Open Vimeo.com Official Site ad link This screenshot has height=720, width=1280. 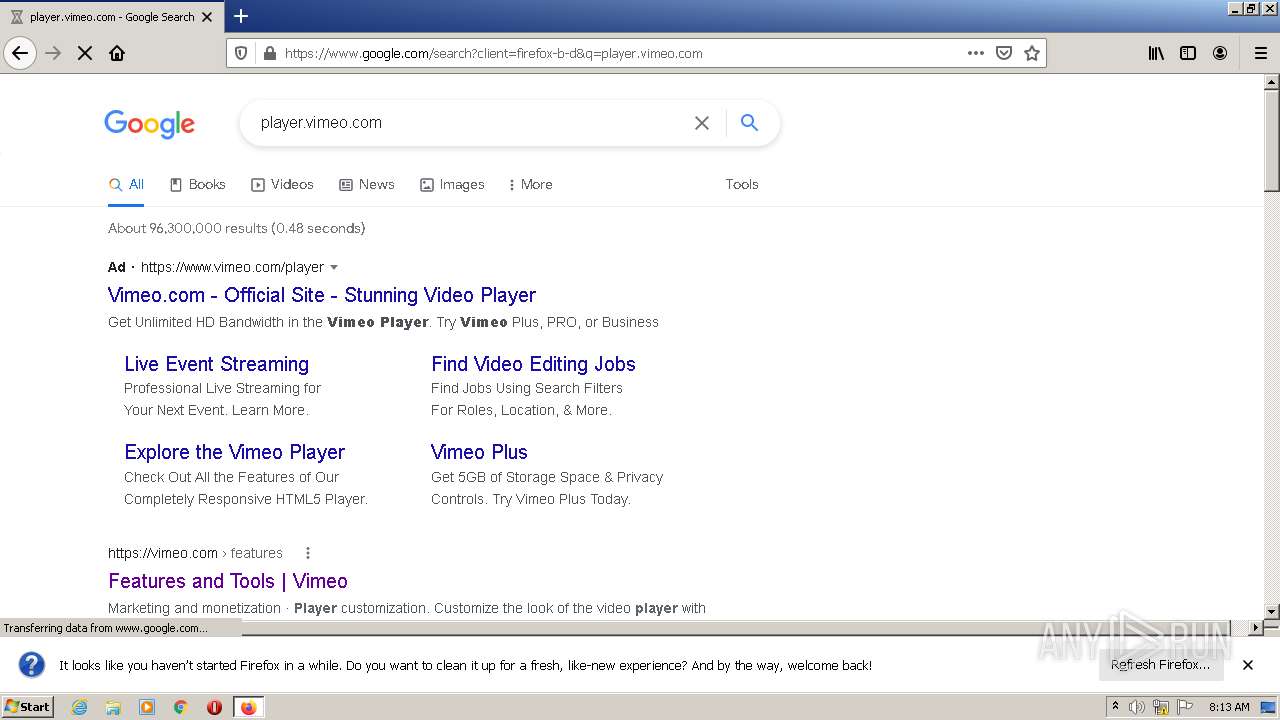(322, 295)
